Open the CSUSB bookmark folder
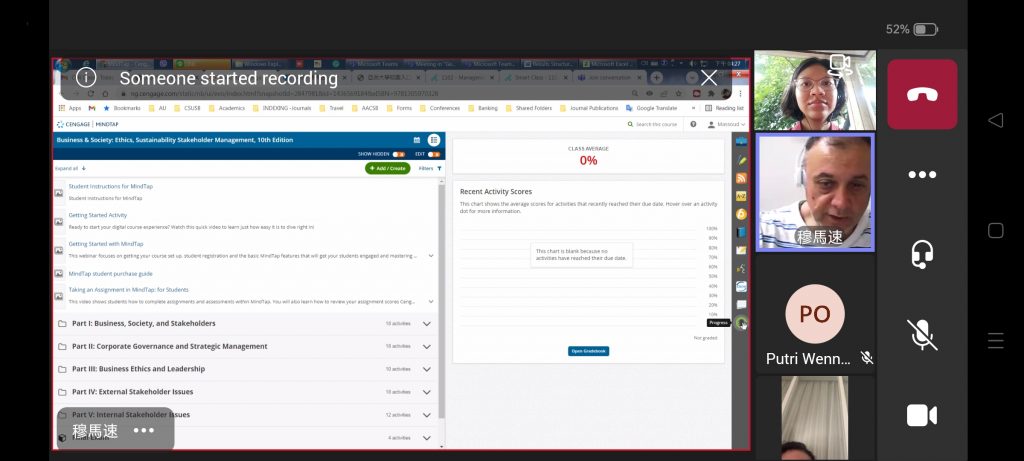 187,108
